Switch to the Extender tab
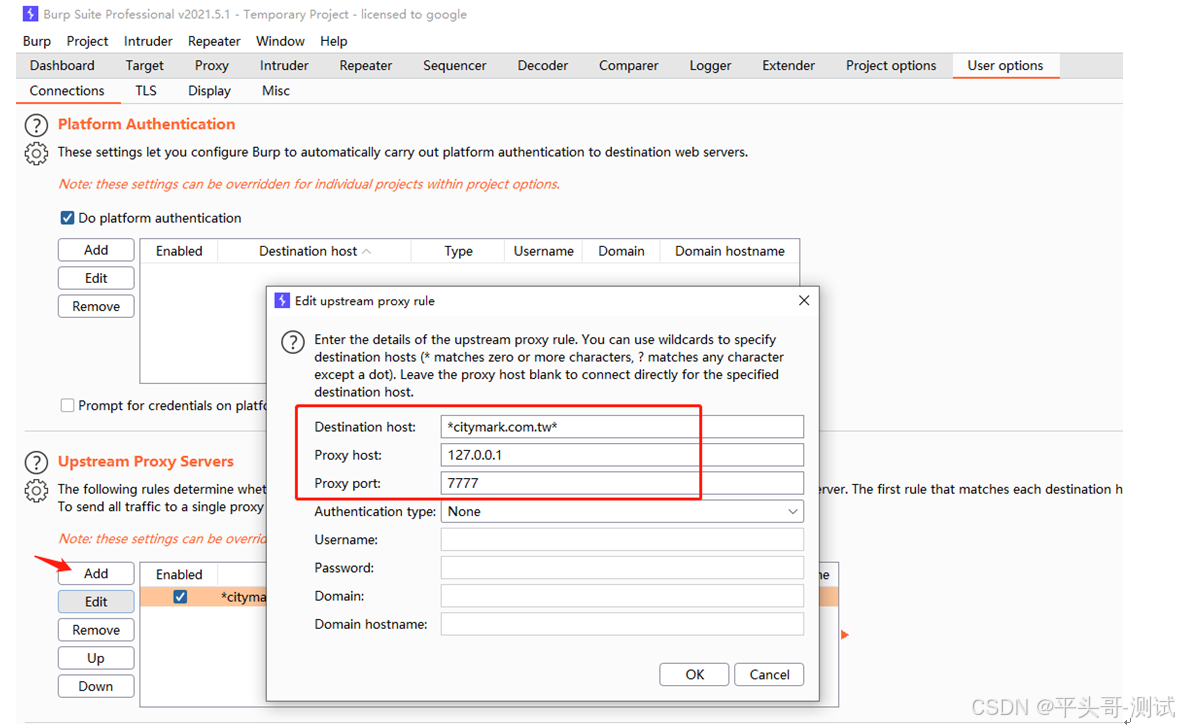The image size is (1179, 727). coord(789,65)
